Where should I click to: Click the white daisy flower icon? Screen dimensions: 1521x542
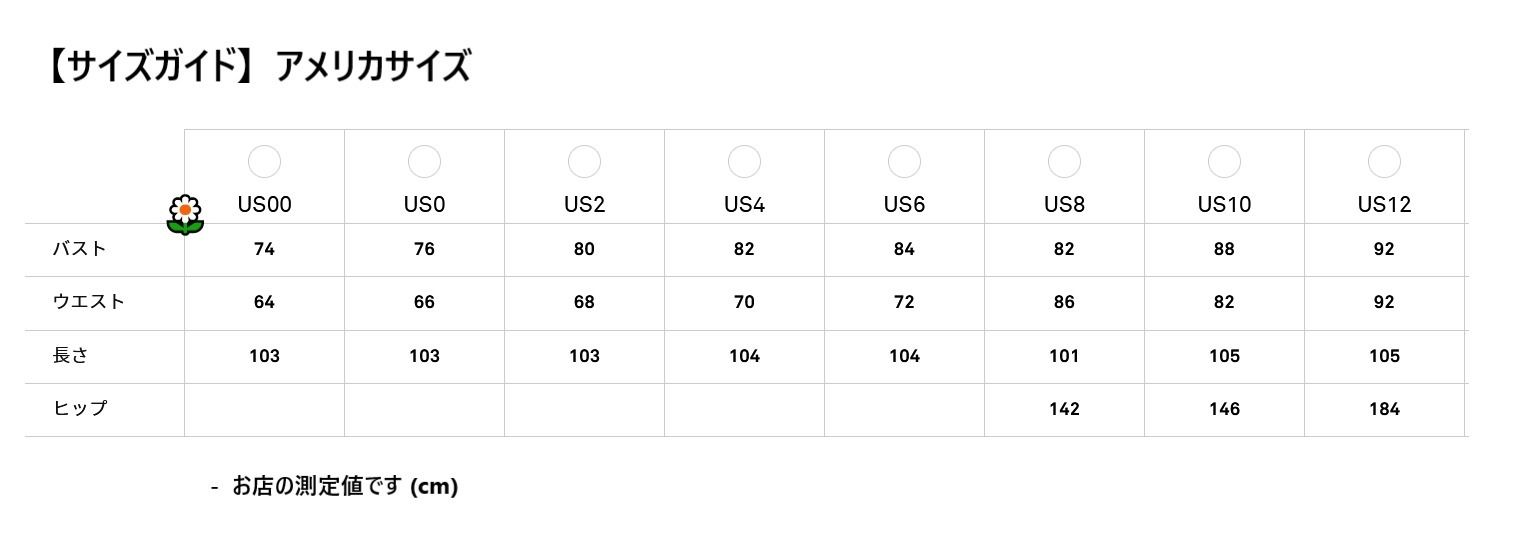(185, 215)
